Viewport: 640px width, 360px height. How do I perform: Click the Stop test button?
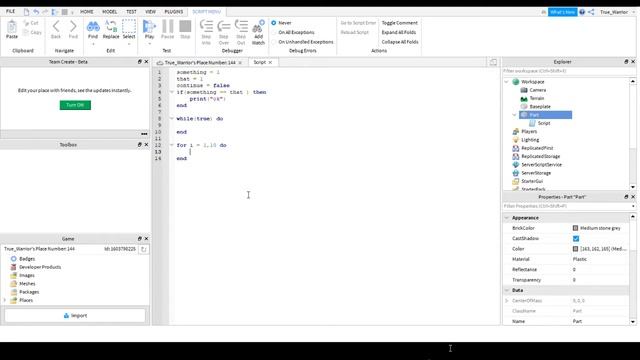[185, 27]
